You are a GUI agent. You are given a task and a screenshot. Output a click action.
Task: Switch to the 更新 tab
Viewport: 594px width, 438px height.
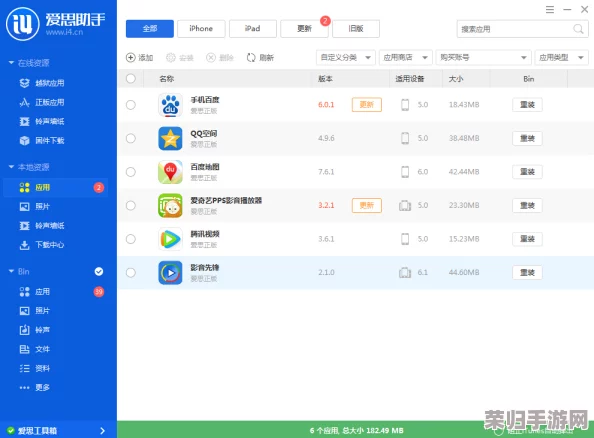point(304,29)
